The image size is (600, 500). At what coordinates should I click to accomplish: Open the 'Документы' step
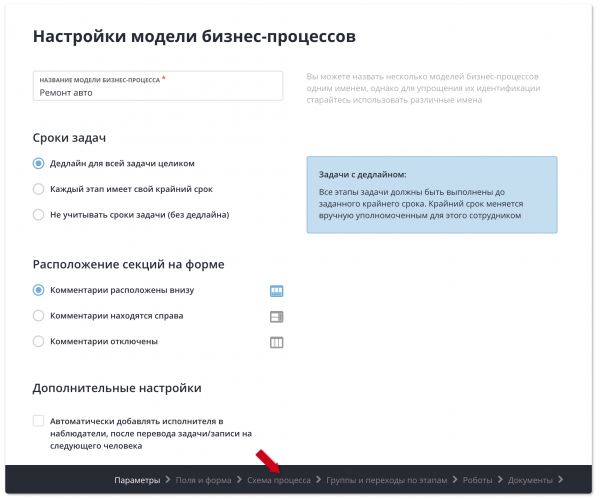click(530, 481)
